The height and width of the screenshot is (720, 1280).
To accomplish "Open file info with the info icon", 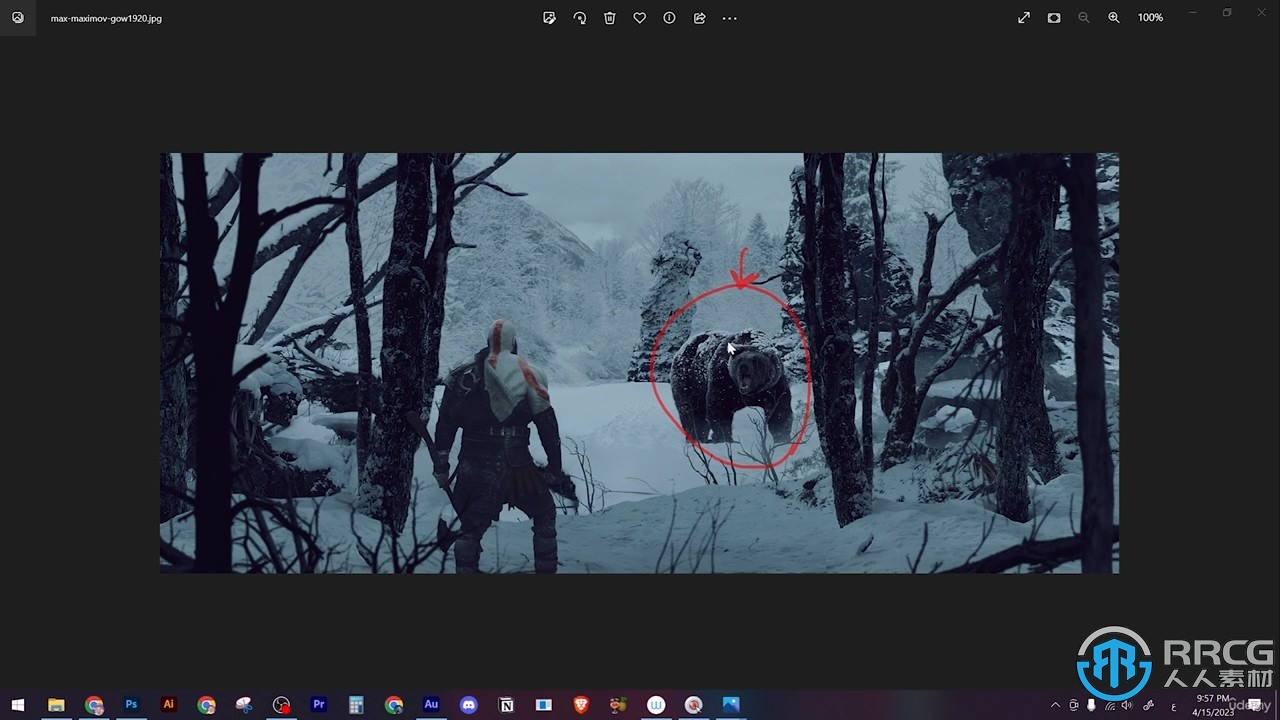I will coord(669,18).
